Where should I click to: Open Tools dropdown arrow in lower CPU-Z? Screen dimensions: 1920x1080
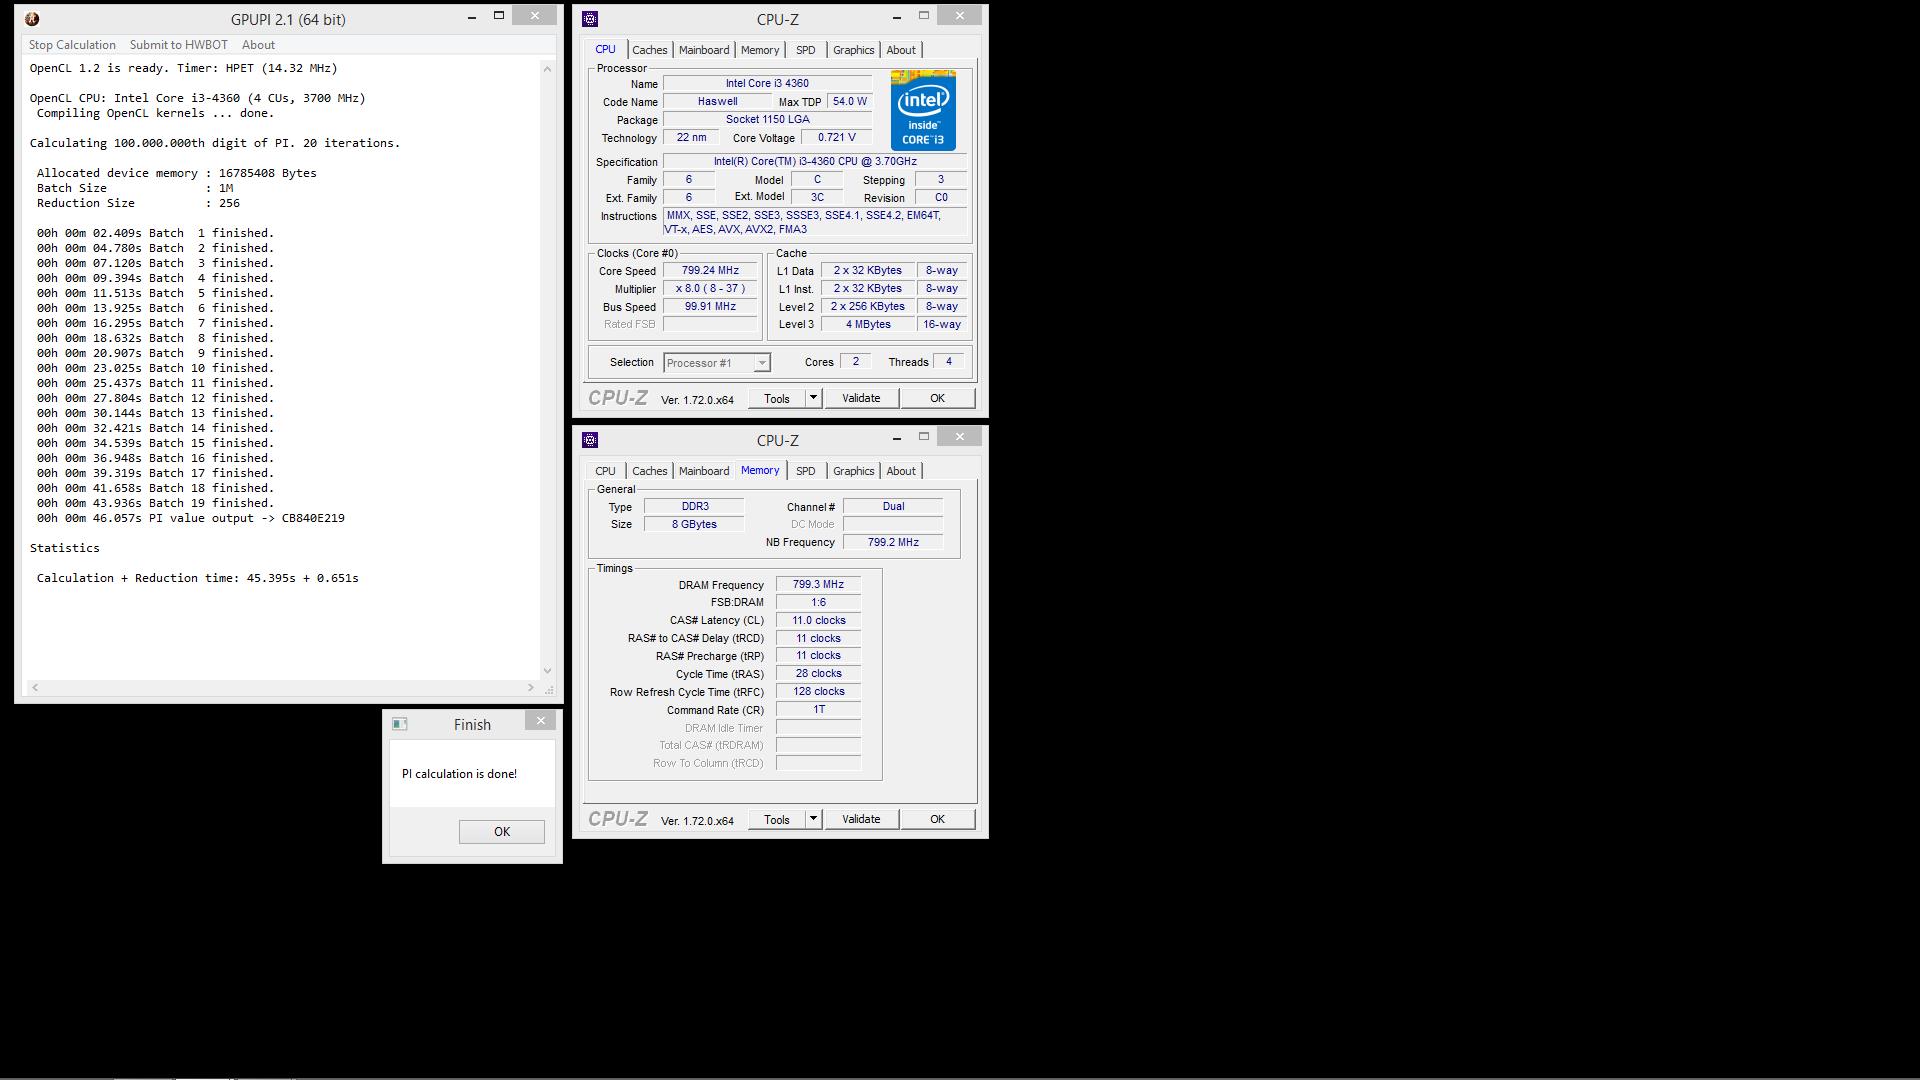813,819
